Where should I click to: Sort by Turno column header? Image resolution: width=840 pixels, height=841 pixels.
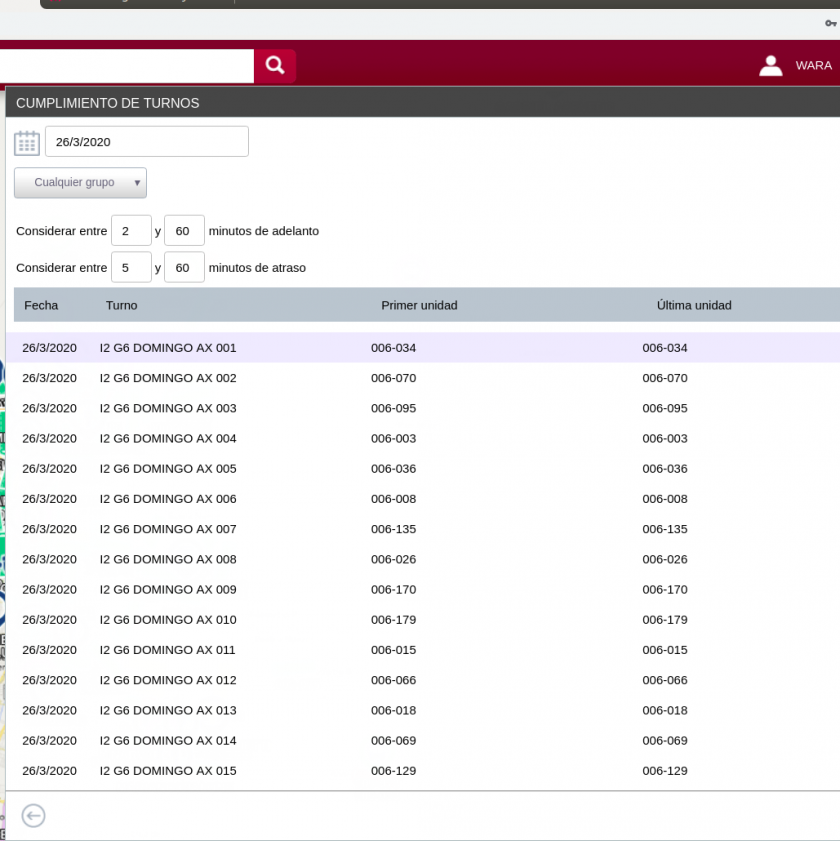point(121,305)
